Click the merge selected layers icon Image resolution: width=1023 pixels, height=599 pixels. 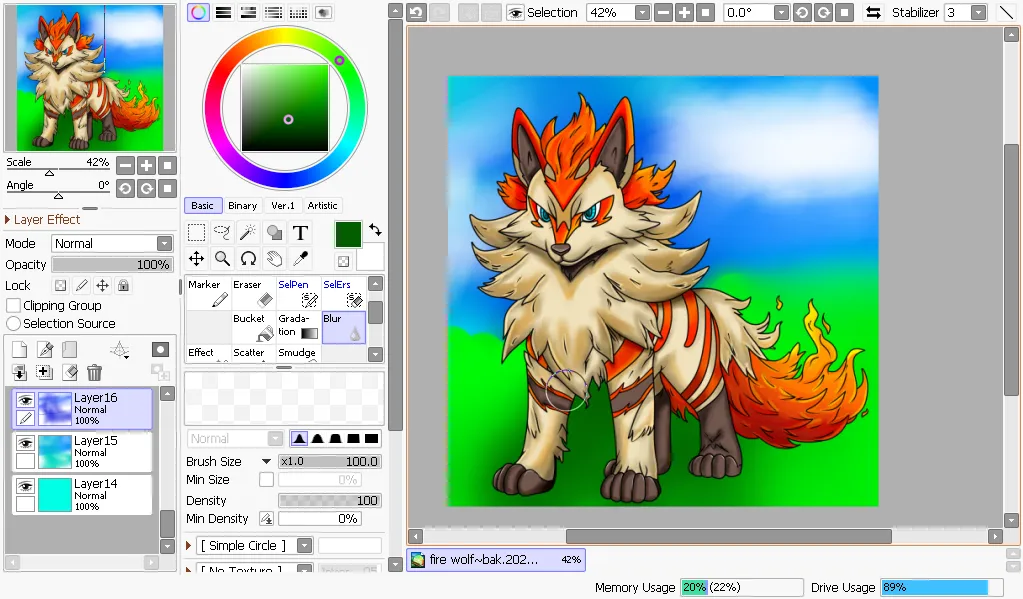44,372
